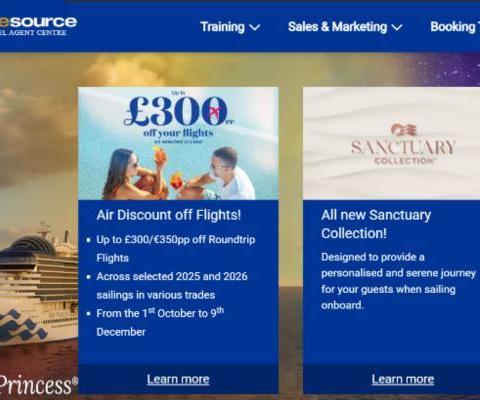The image size is (480, 400).
Task: Click the Up to £300/€350pp bullet text
Action: [x=176, y=249]
